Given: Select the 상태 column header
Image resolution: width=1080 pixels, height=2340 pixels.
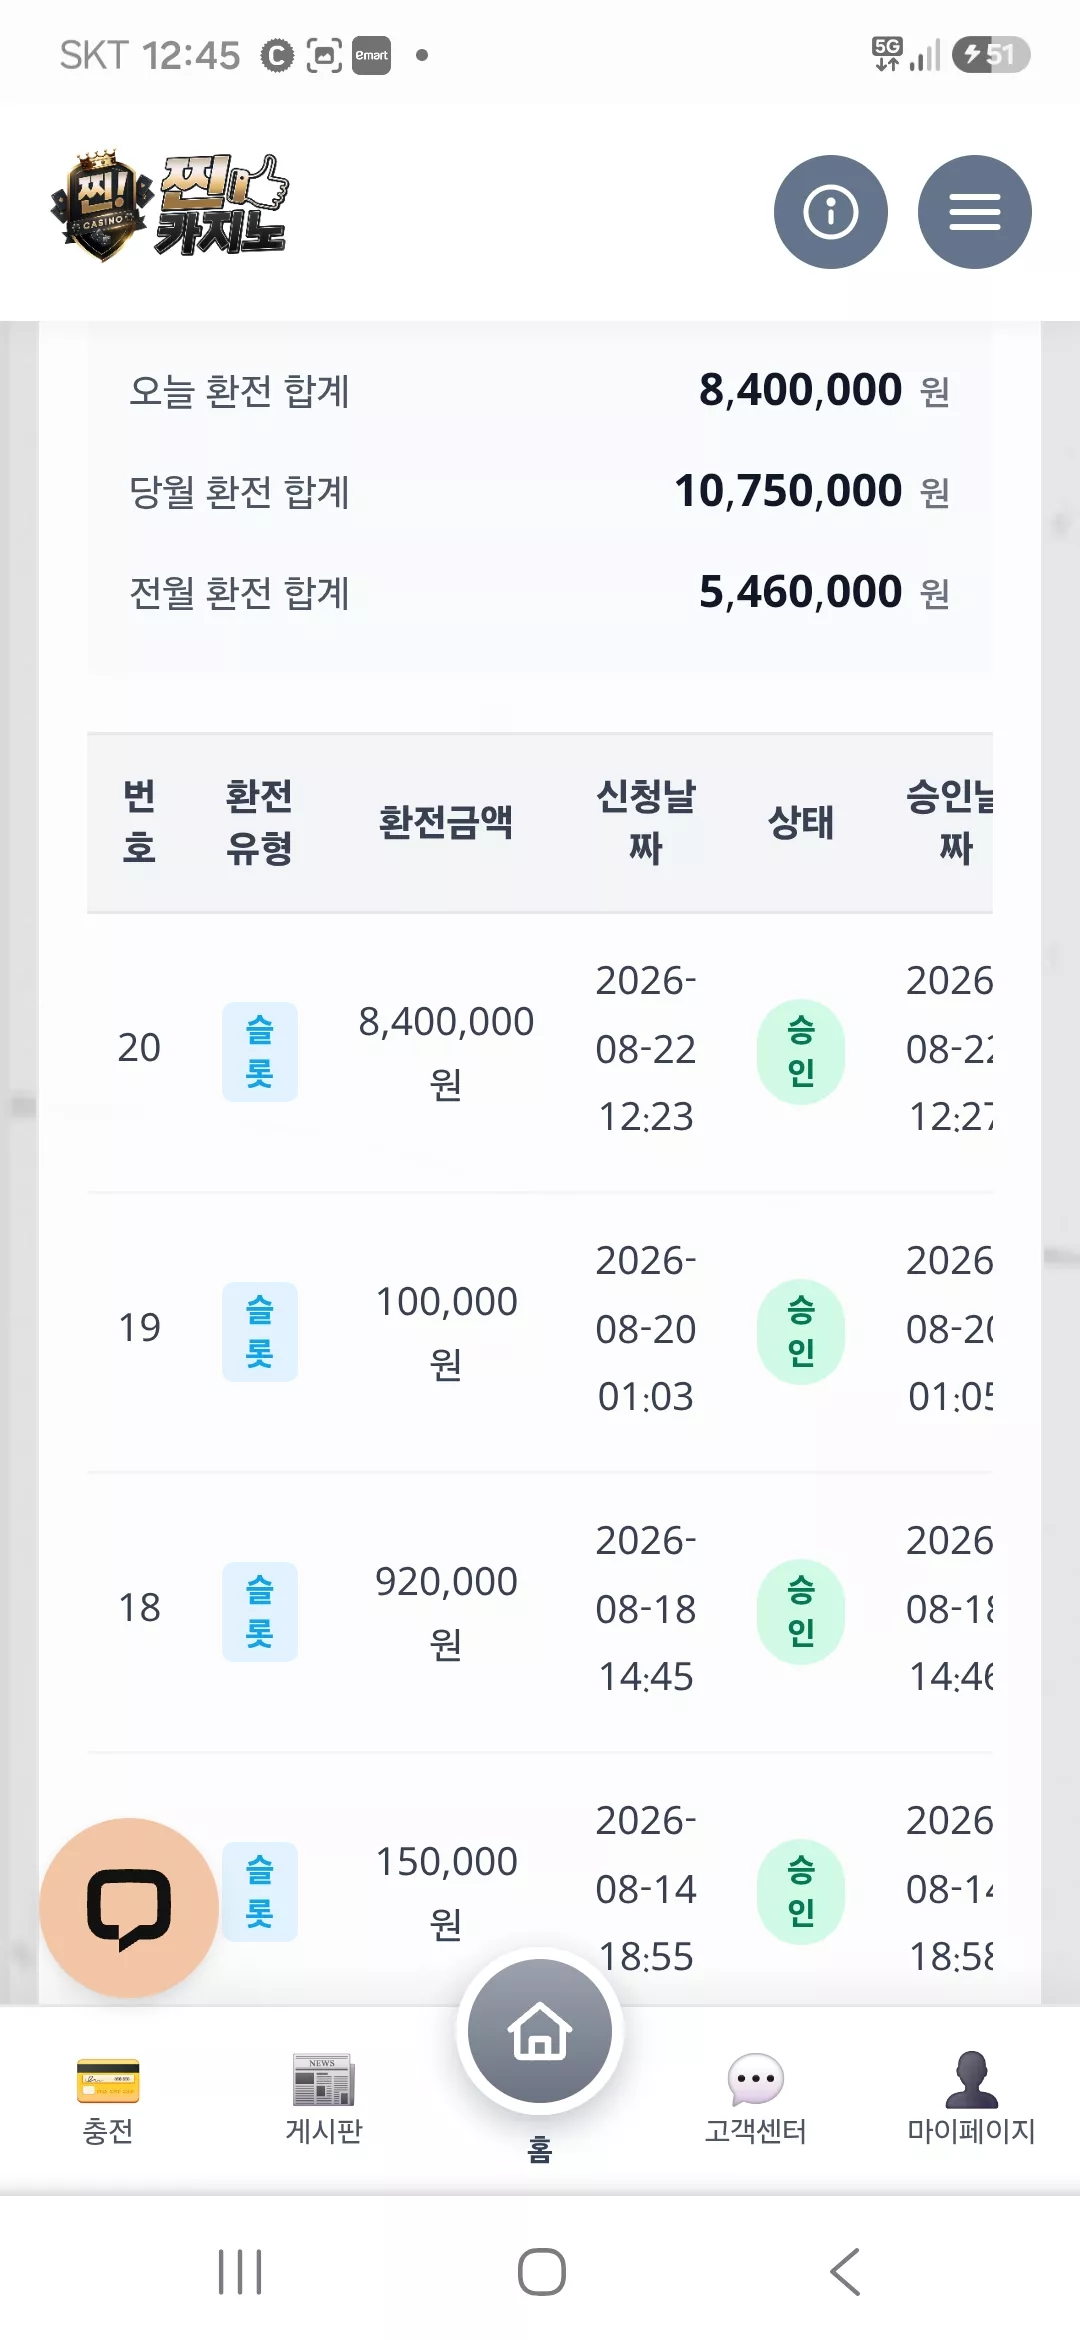Looking at the screenshot, I should coord(800,822).
